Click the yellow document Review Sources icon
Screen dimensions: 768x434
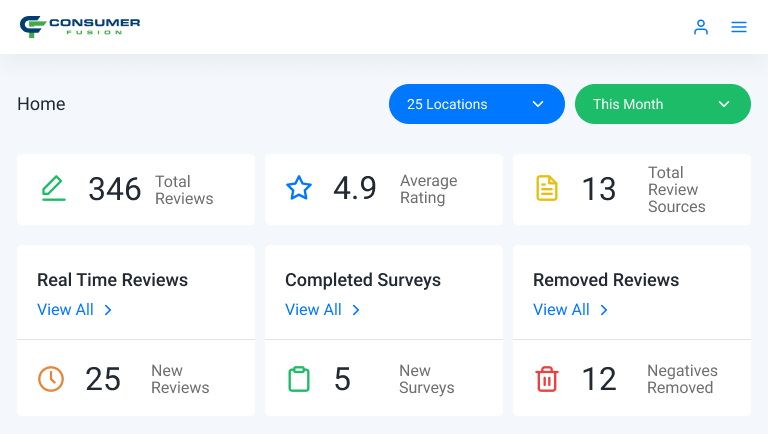(547, 189)
